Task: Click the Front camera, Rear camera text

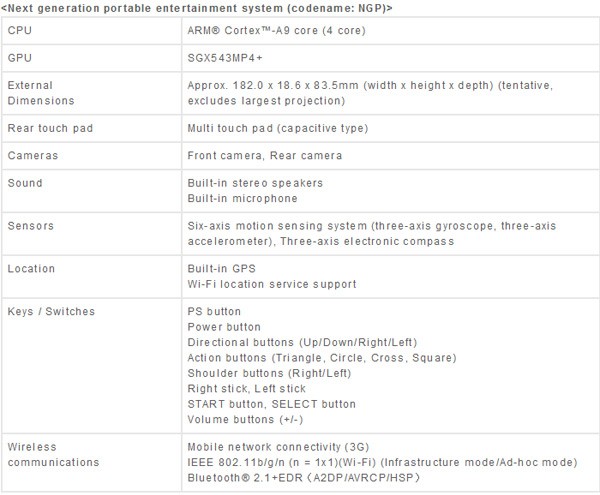Action: 265,155
